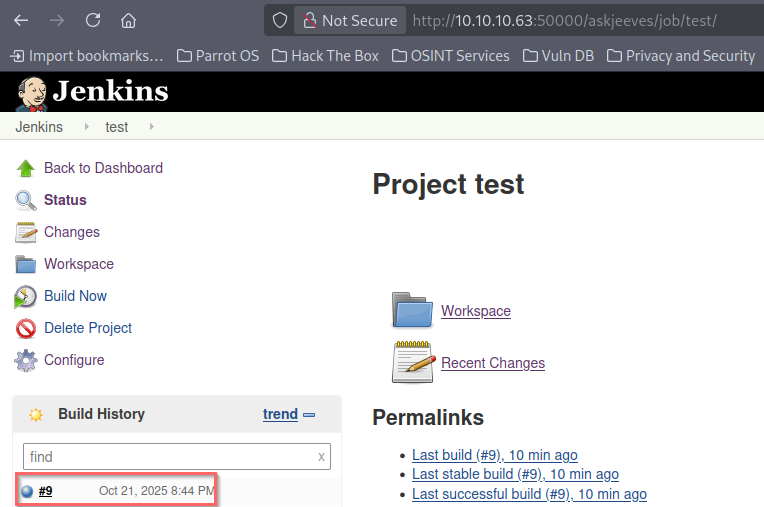The height and width of the screenshot is (507, 764).
Task: Collapse build history using the minus icon
Action: pos(309,415)
